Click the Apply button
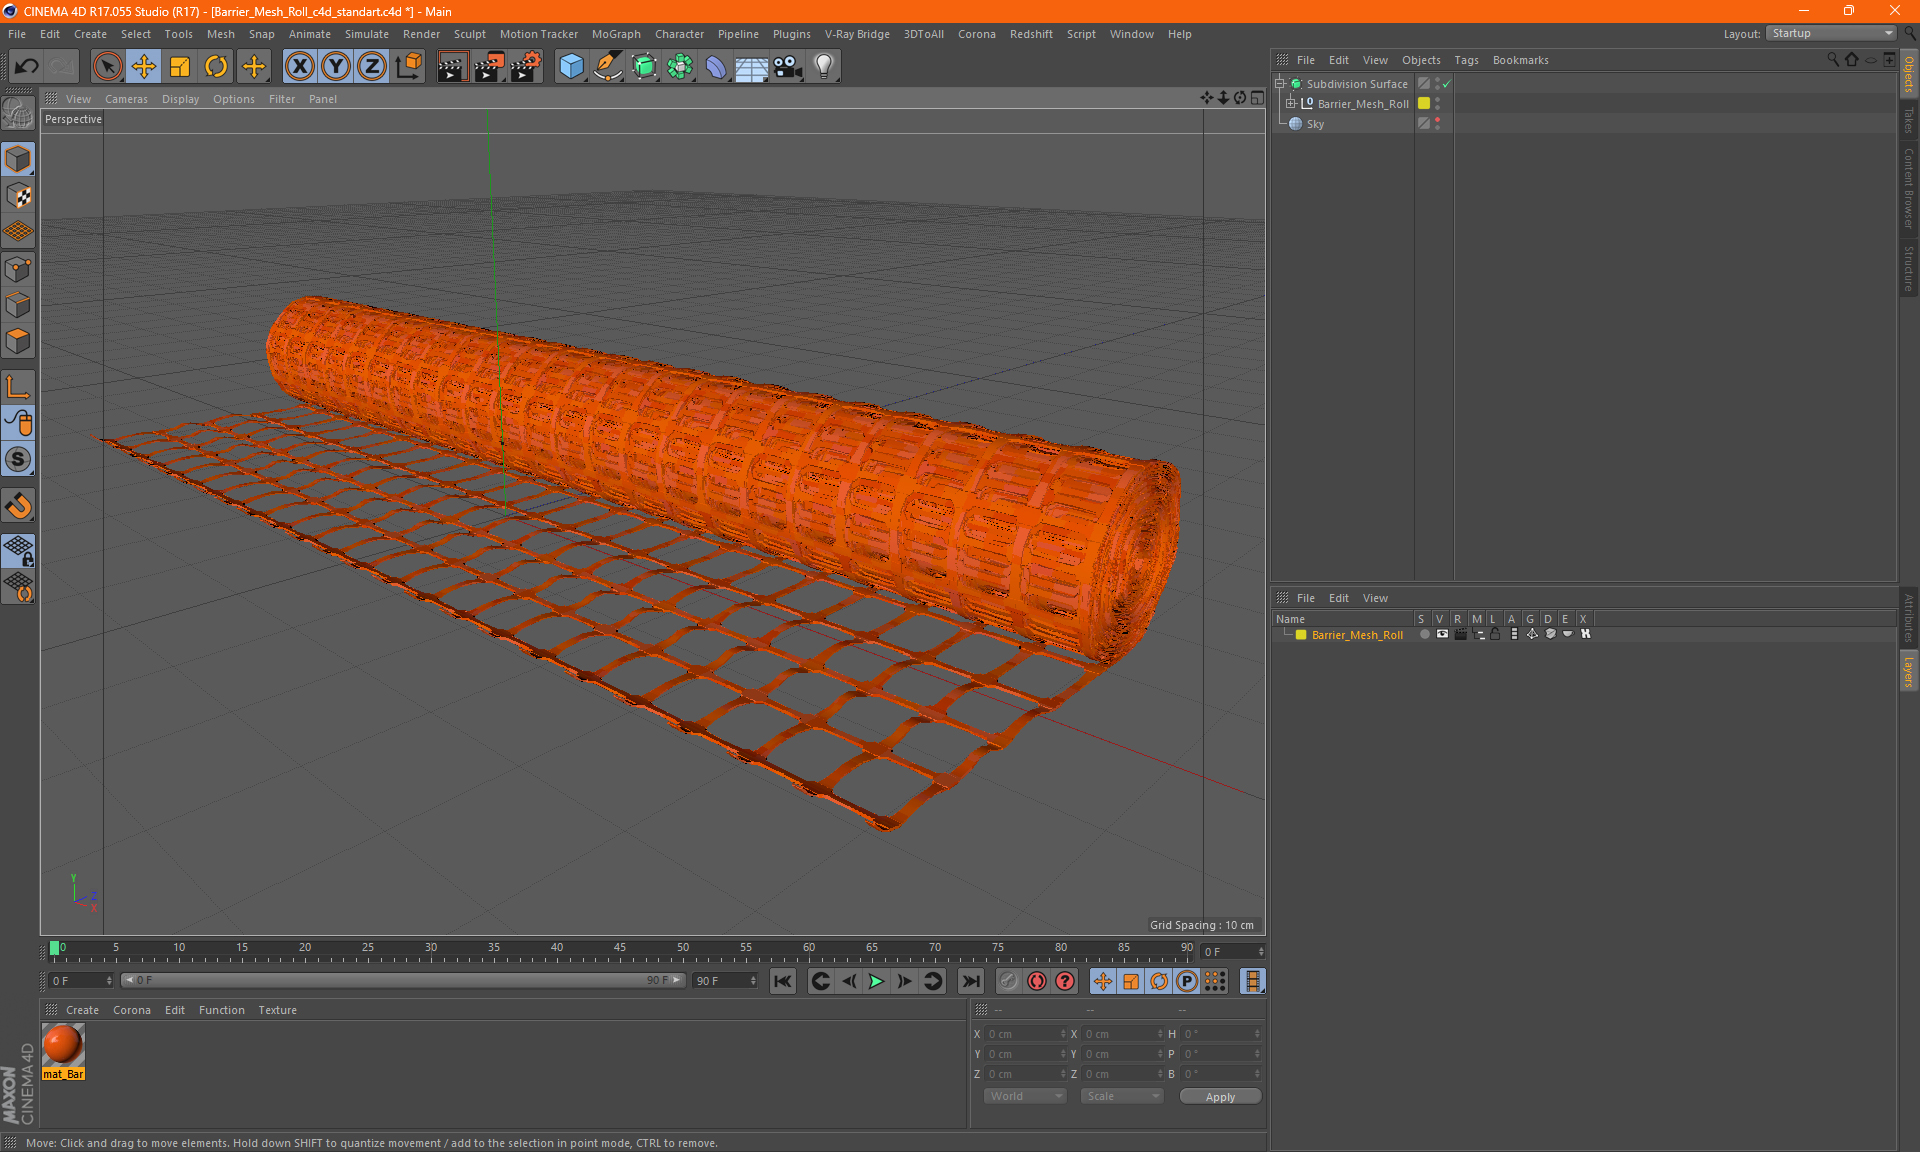 coord(1220,1097)
